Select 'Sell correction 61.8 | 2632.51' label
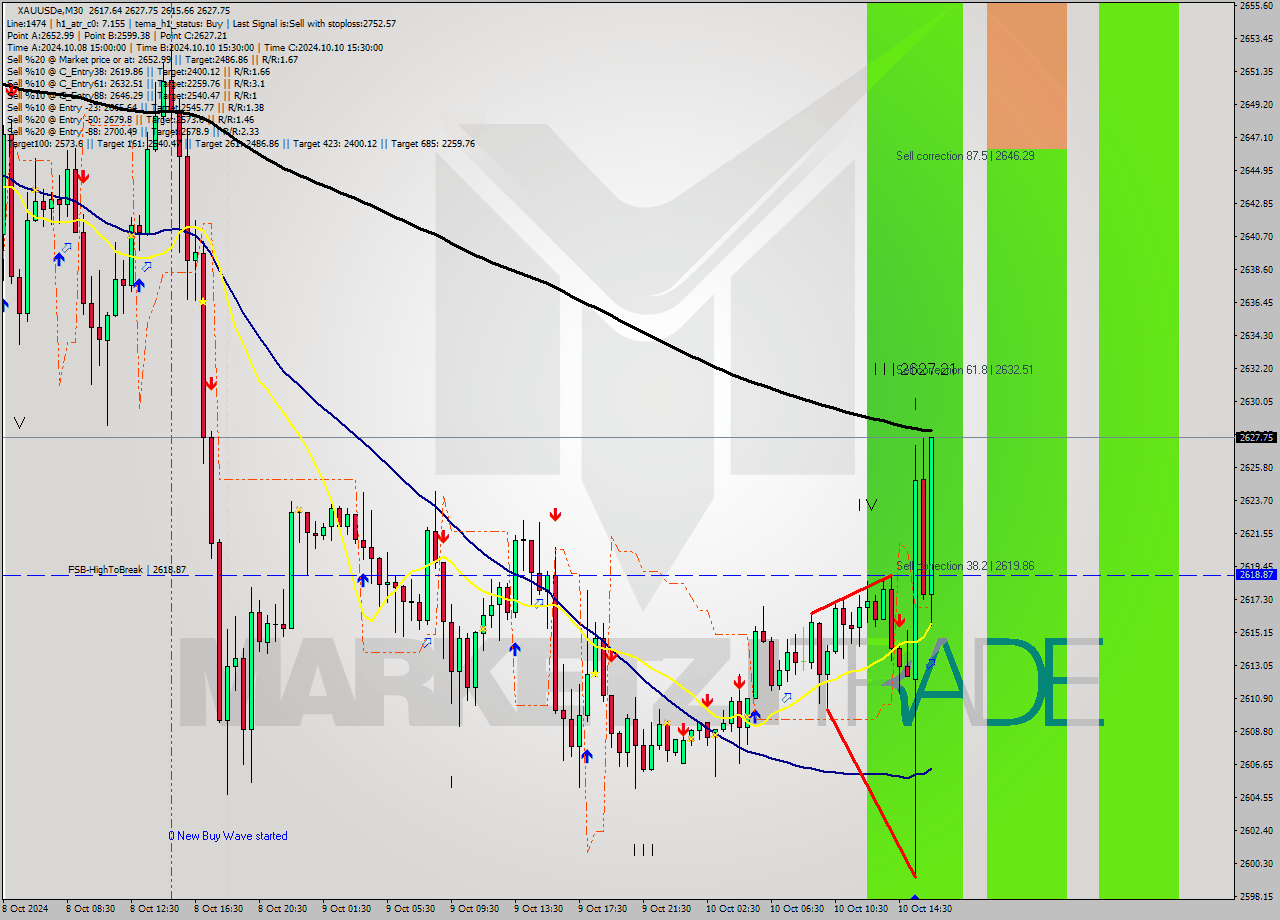Image resolution: width=1280 pixels, height=920 pixels. click(x=966, y=370)
